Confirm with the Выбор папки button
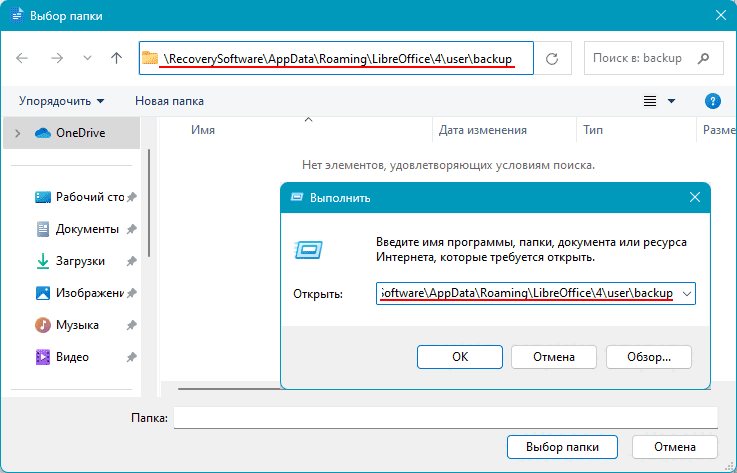The image size is (737, 473). pos(562,447)
